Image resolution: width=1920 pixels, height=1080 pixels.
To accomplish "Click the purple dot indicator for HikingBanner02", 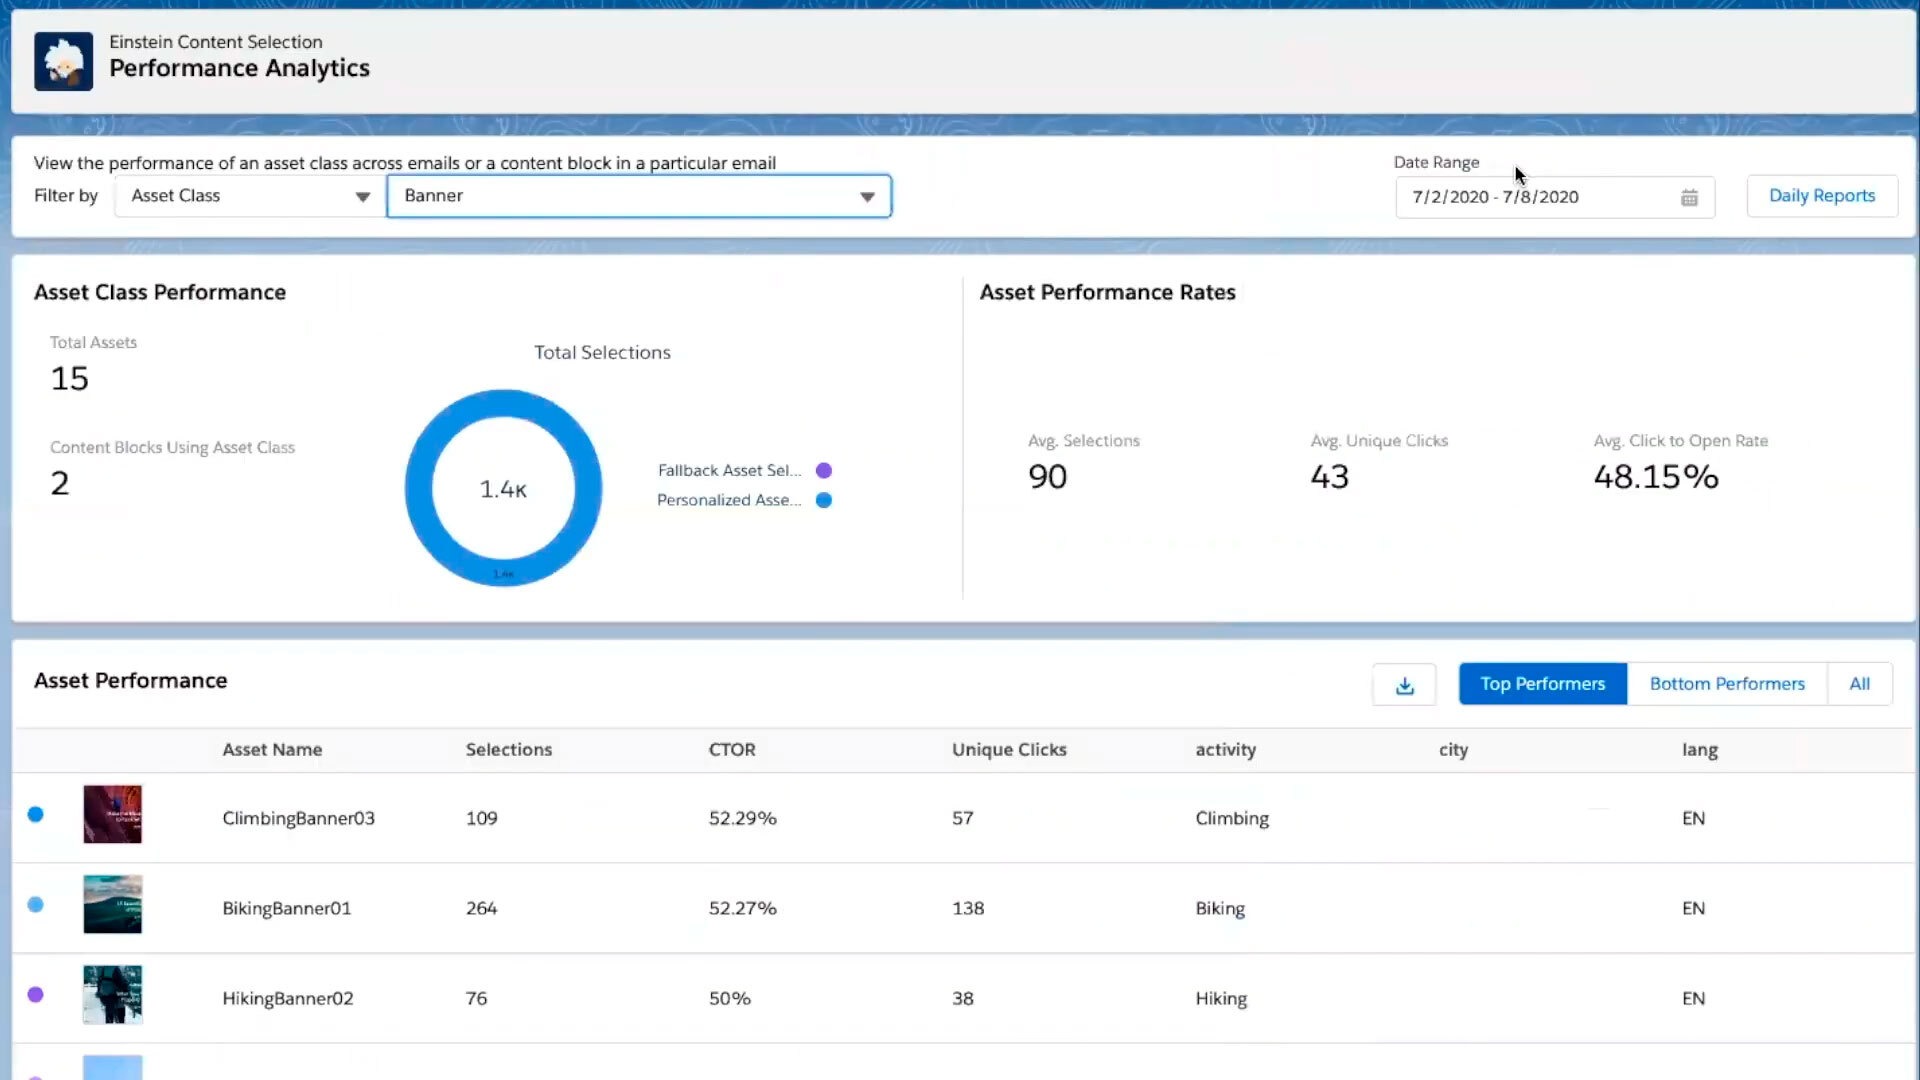I will tap(36, 994).
